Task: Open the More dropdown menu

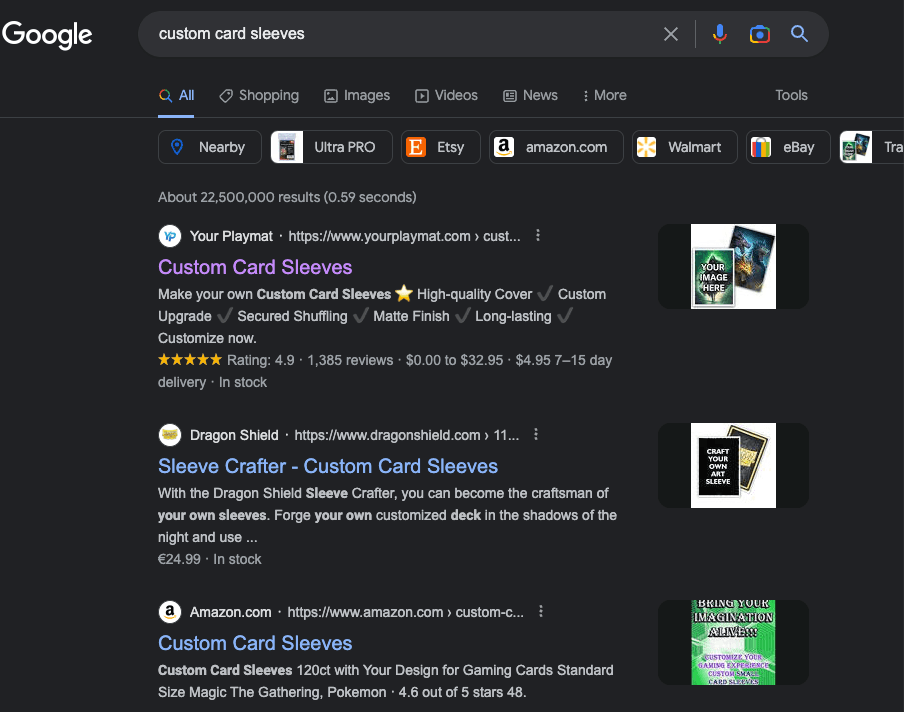Action: tap(604, 96)
